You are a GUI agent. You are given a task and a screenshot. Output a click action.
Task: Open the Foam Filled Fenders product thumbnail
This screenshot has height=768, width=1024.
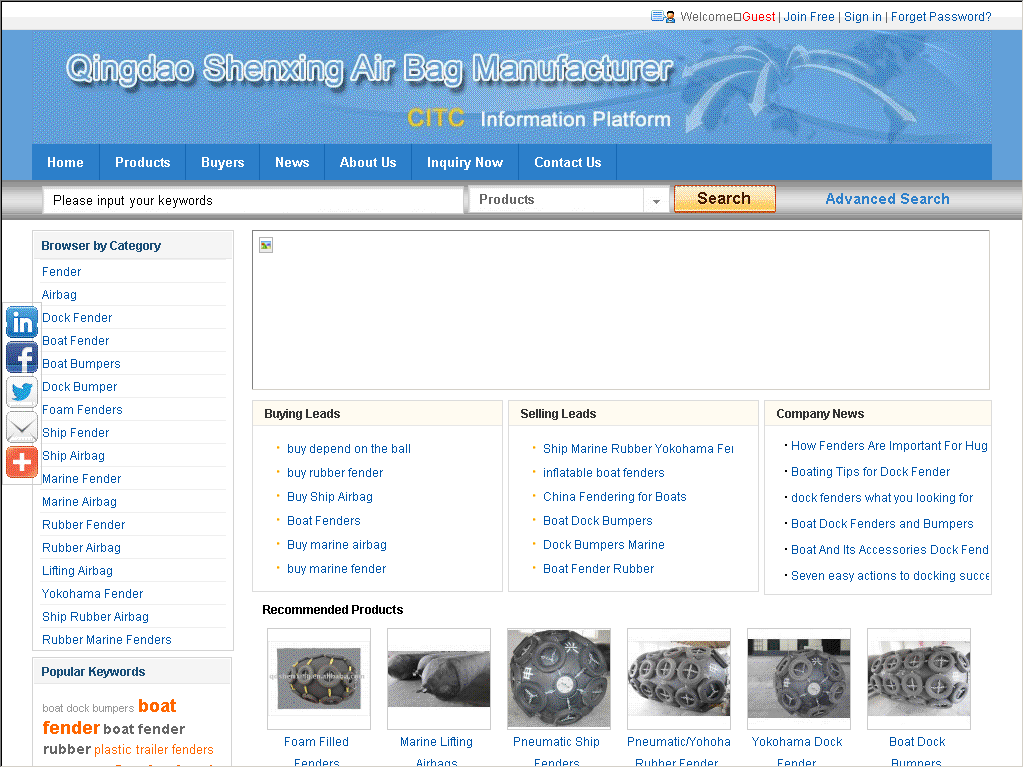click(x=319, y=679)
